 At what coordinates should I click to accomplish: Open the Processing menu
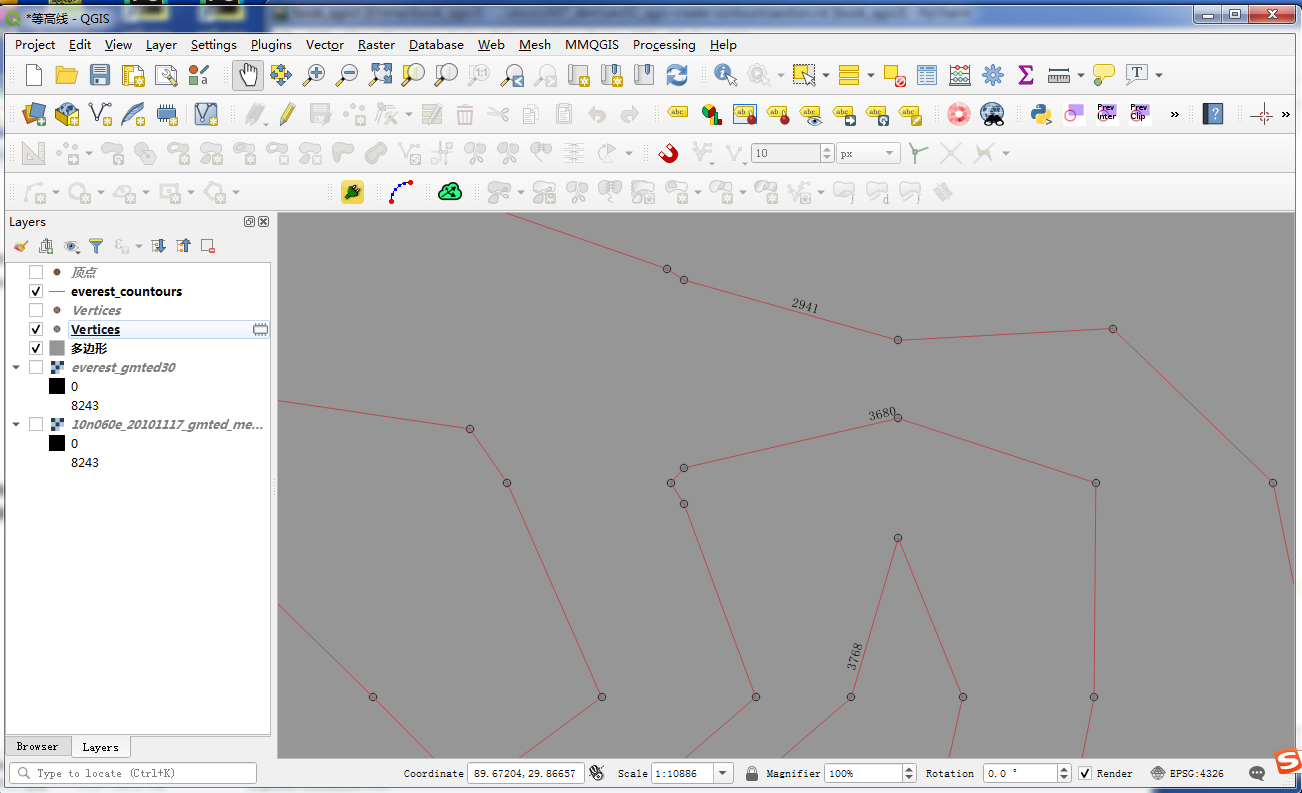(664, 45)
